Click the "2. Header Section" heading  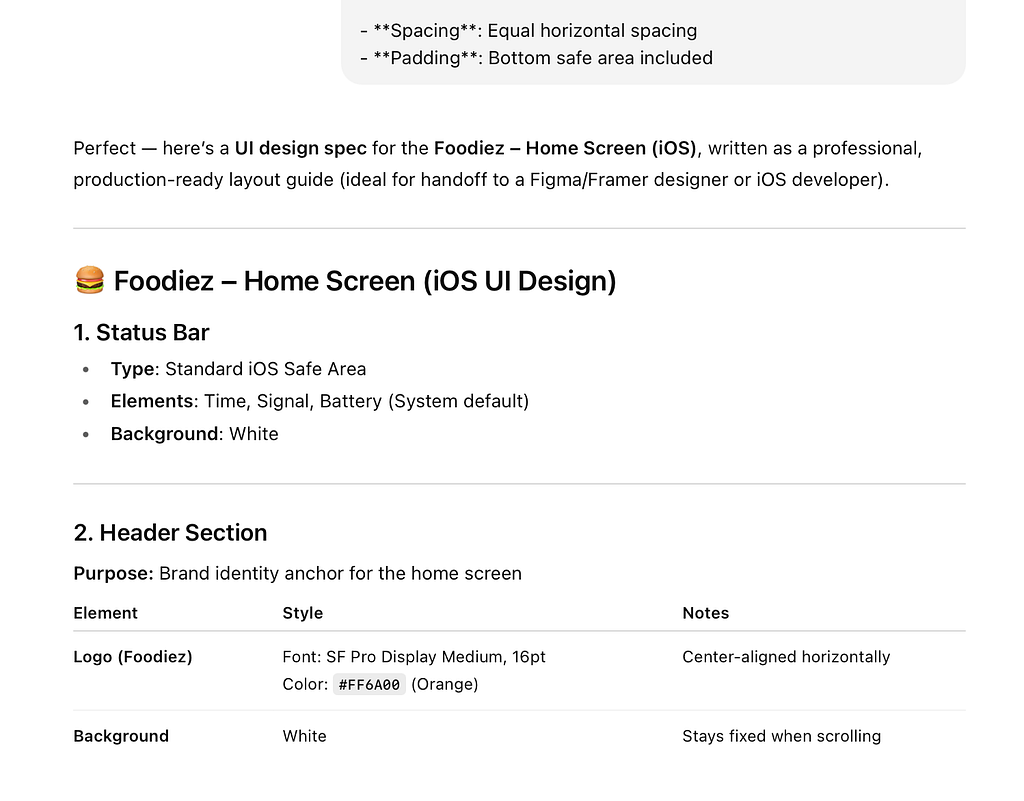[x=170, y=533]
